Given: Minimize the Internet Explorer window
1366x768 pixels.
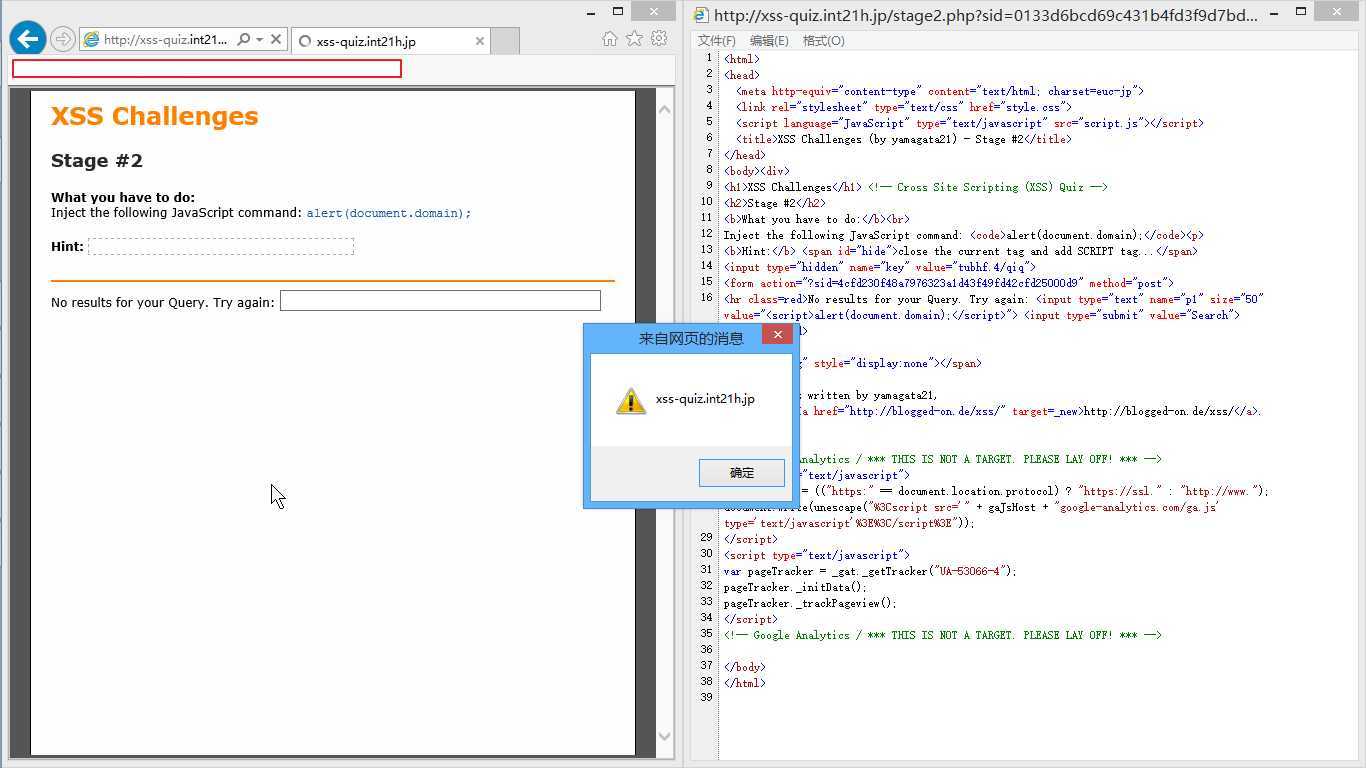Looking at the screenshot, I should coord(591,12).
